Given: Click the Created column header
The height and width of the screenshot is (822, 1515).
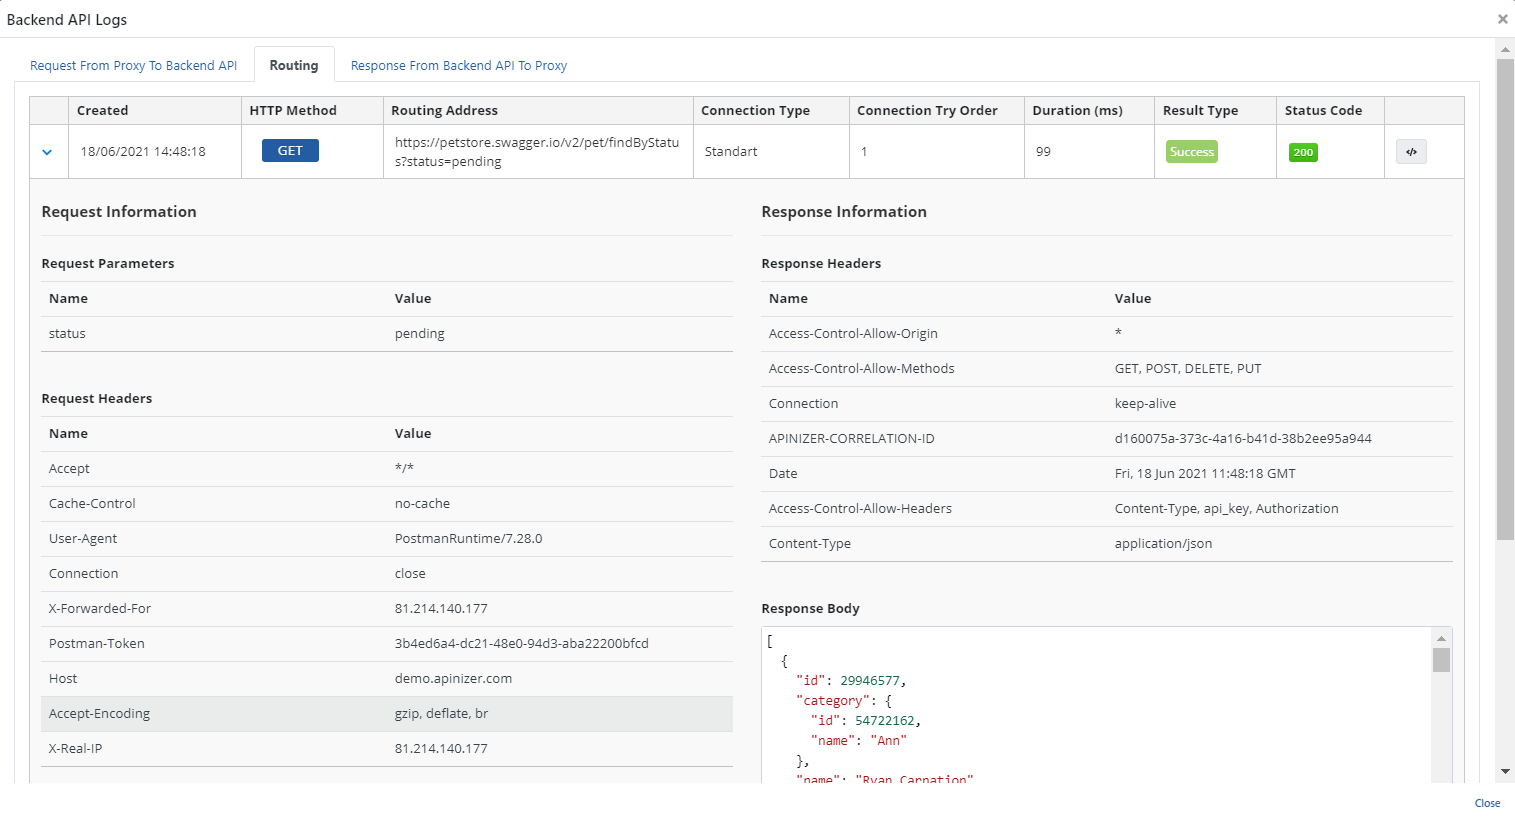Looking at the screenshot, I should tap(103, 111).
